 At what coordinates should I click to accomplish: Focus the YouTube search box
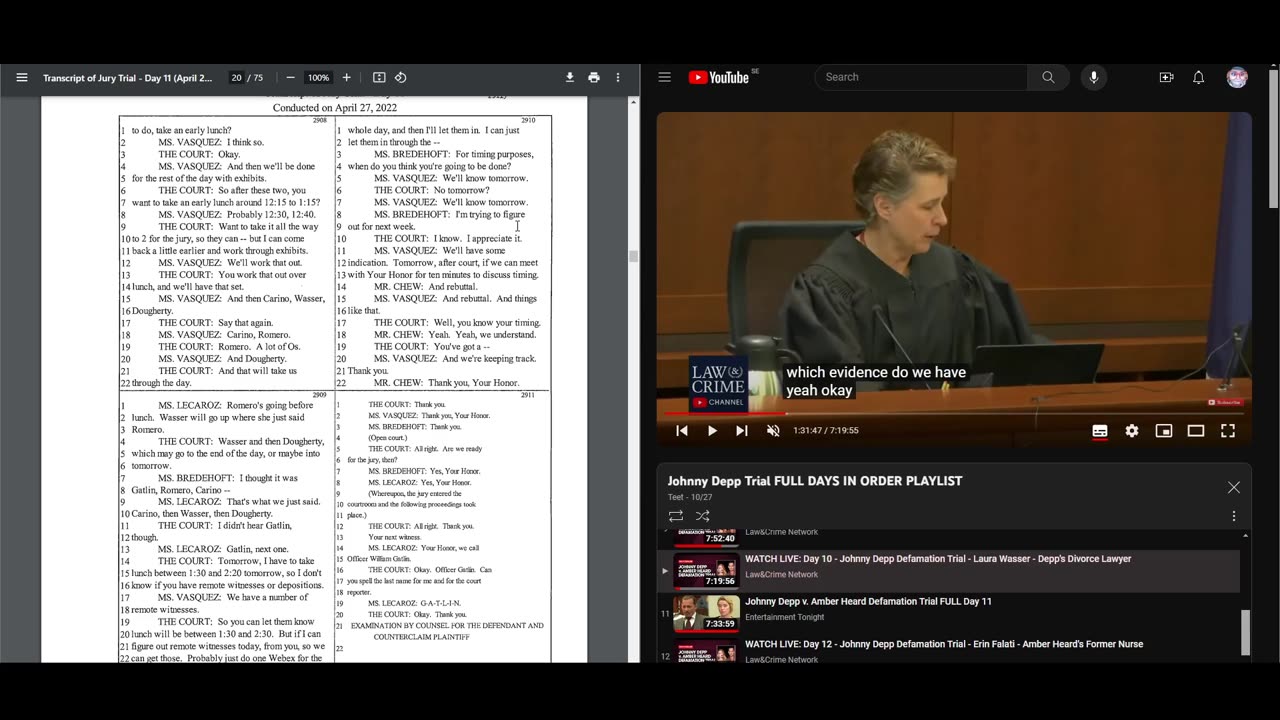pyautogui.click(x=920, y=77)
